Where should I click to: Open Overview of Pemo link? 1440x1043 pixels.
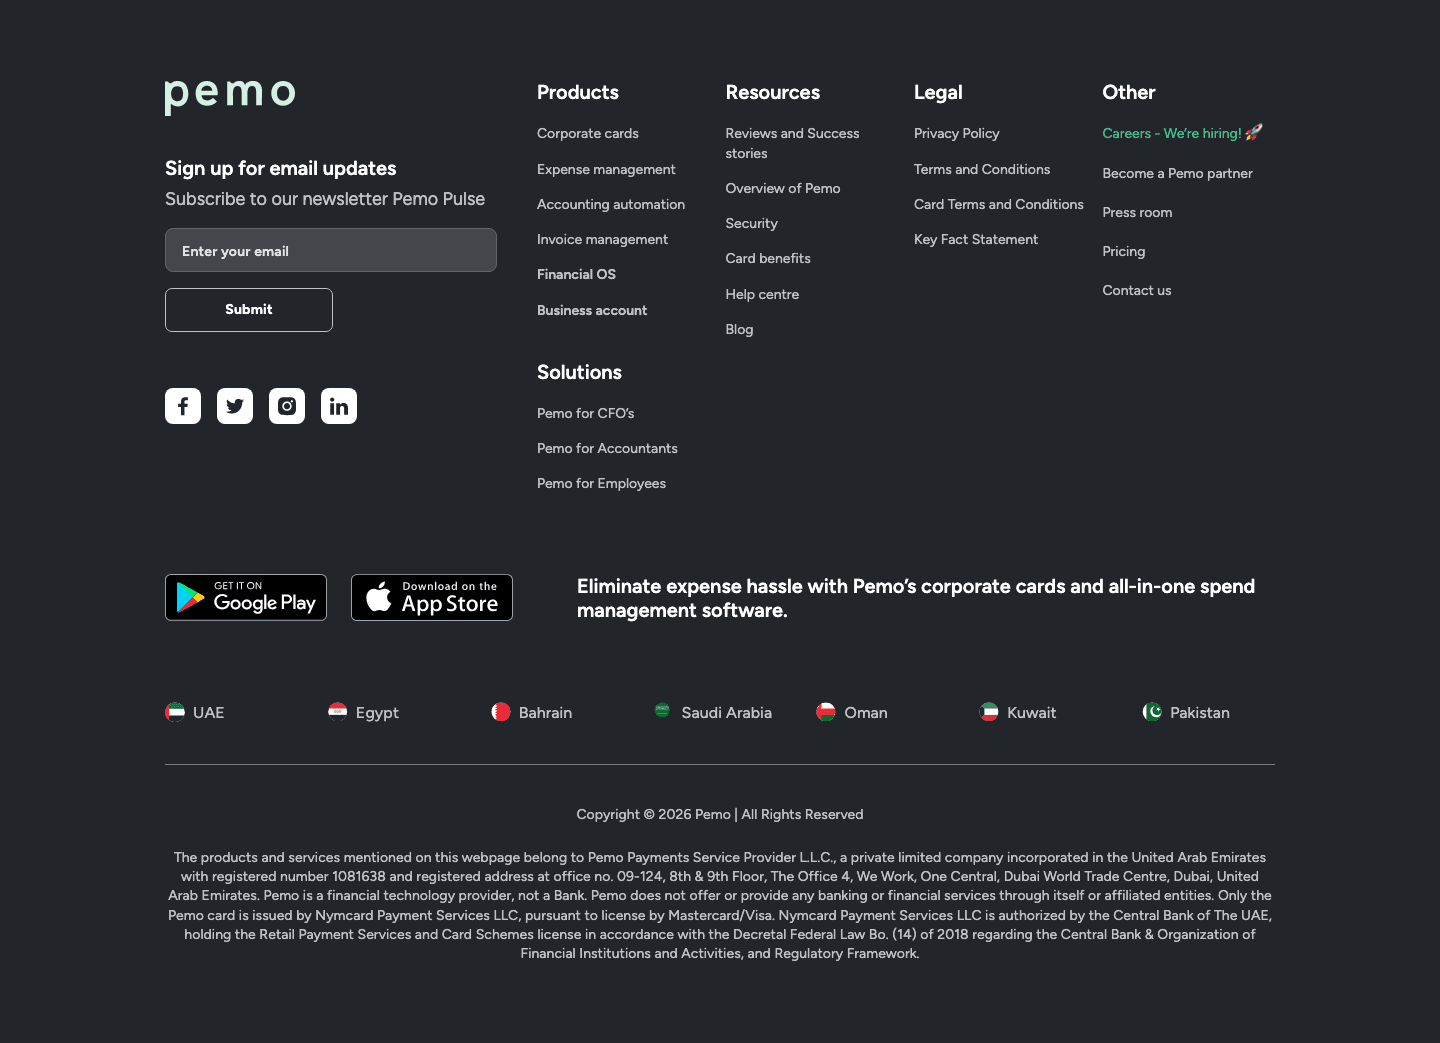pos(783,188)
